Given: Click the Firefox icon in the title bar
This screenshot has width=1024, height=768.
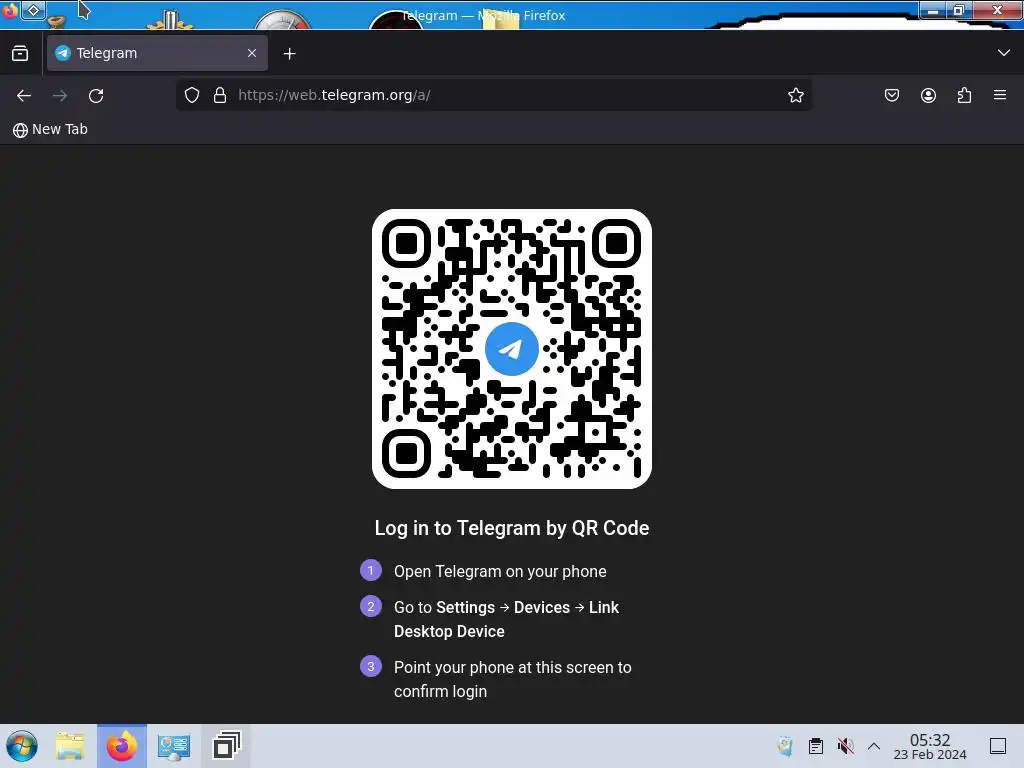Looking at the screenshot, I should [x=9, y=10].
